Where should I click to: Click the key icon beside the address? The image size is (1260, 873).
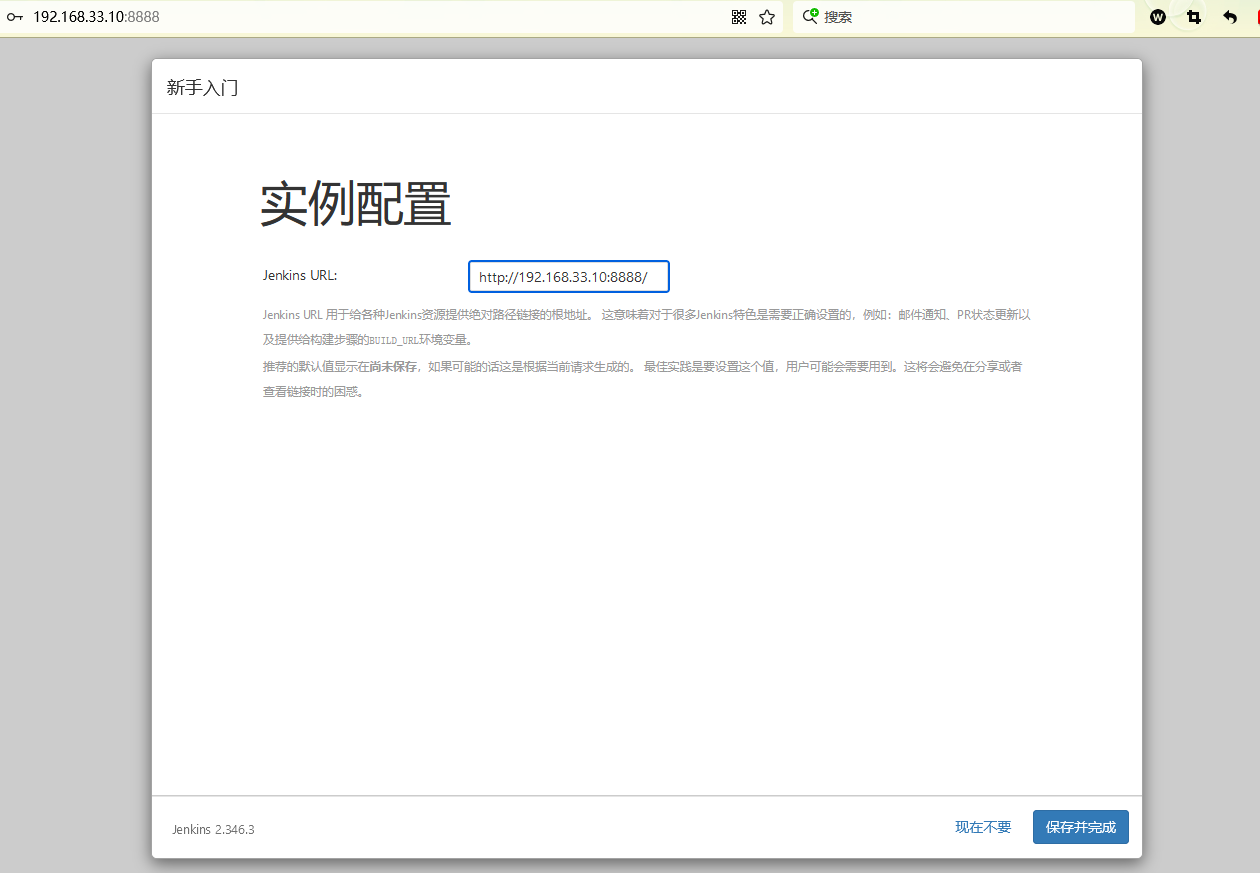click(x=15, y=17)
